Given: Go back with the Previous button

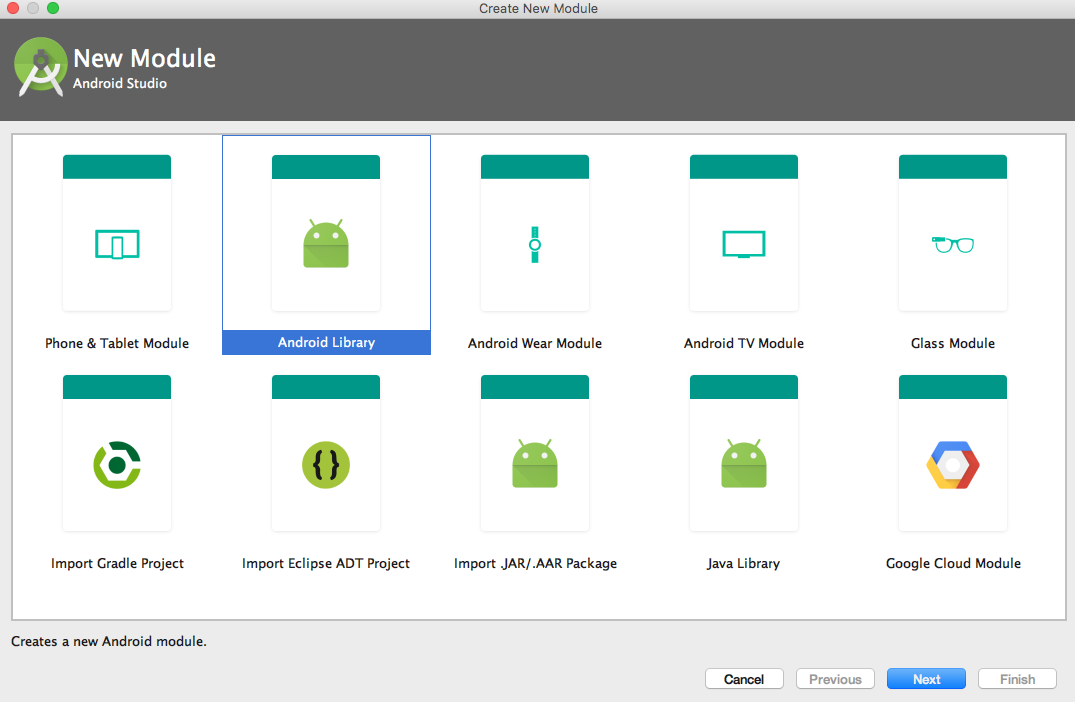Looking at the screenshot, I should pyautogui.click(x=835, y=679).
